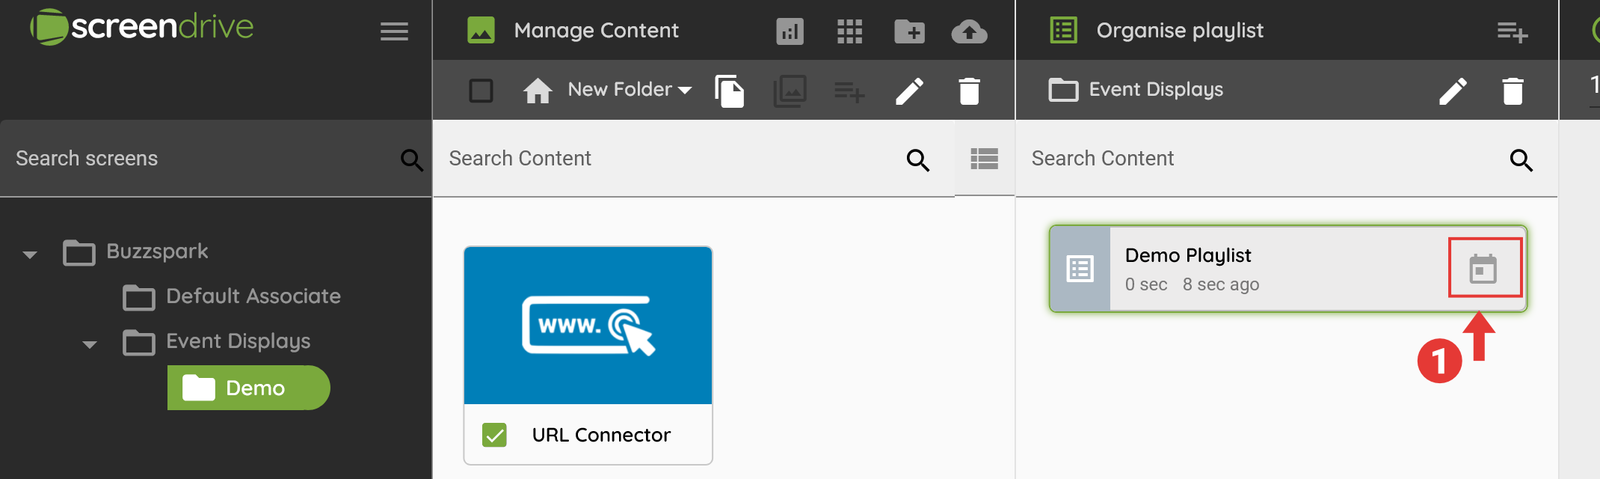Delete selected content using Manage Content trash icon

pyautogui.click(x=969, y=91)
